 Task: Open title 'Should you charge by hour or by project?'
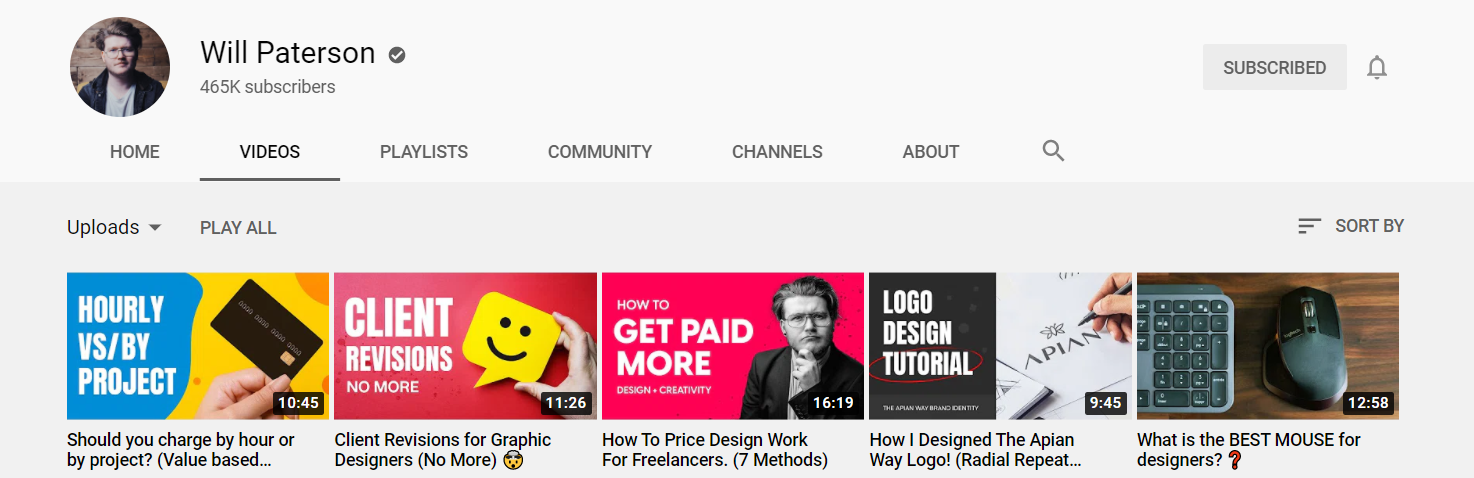pyautogui.click(x=181, y=450)
